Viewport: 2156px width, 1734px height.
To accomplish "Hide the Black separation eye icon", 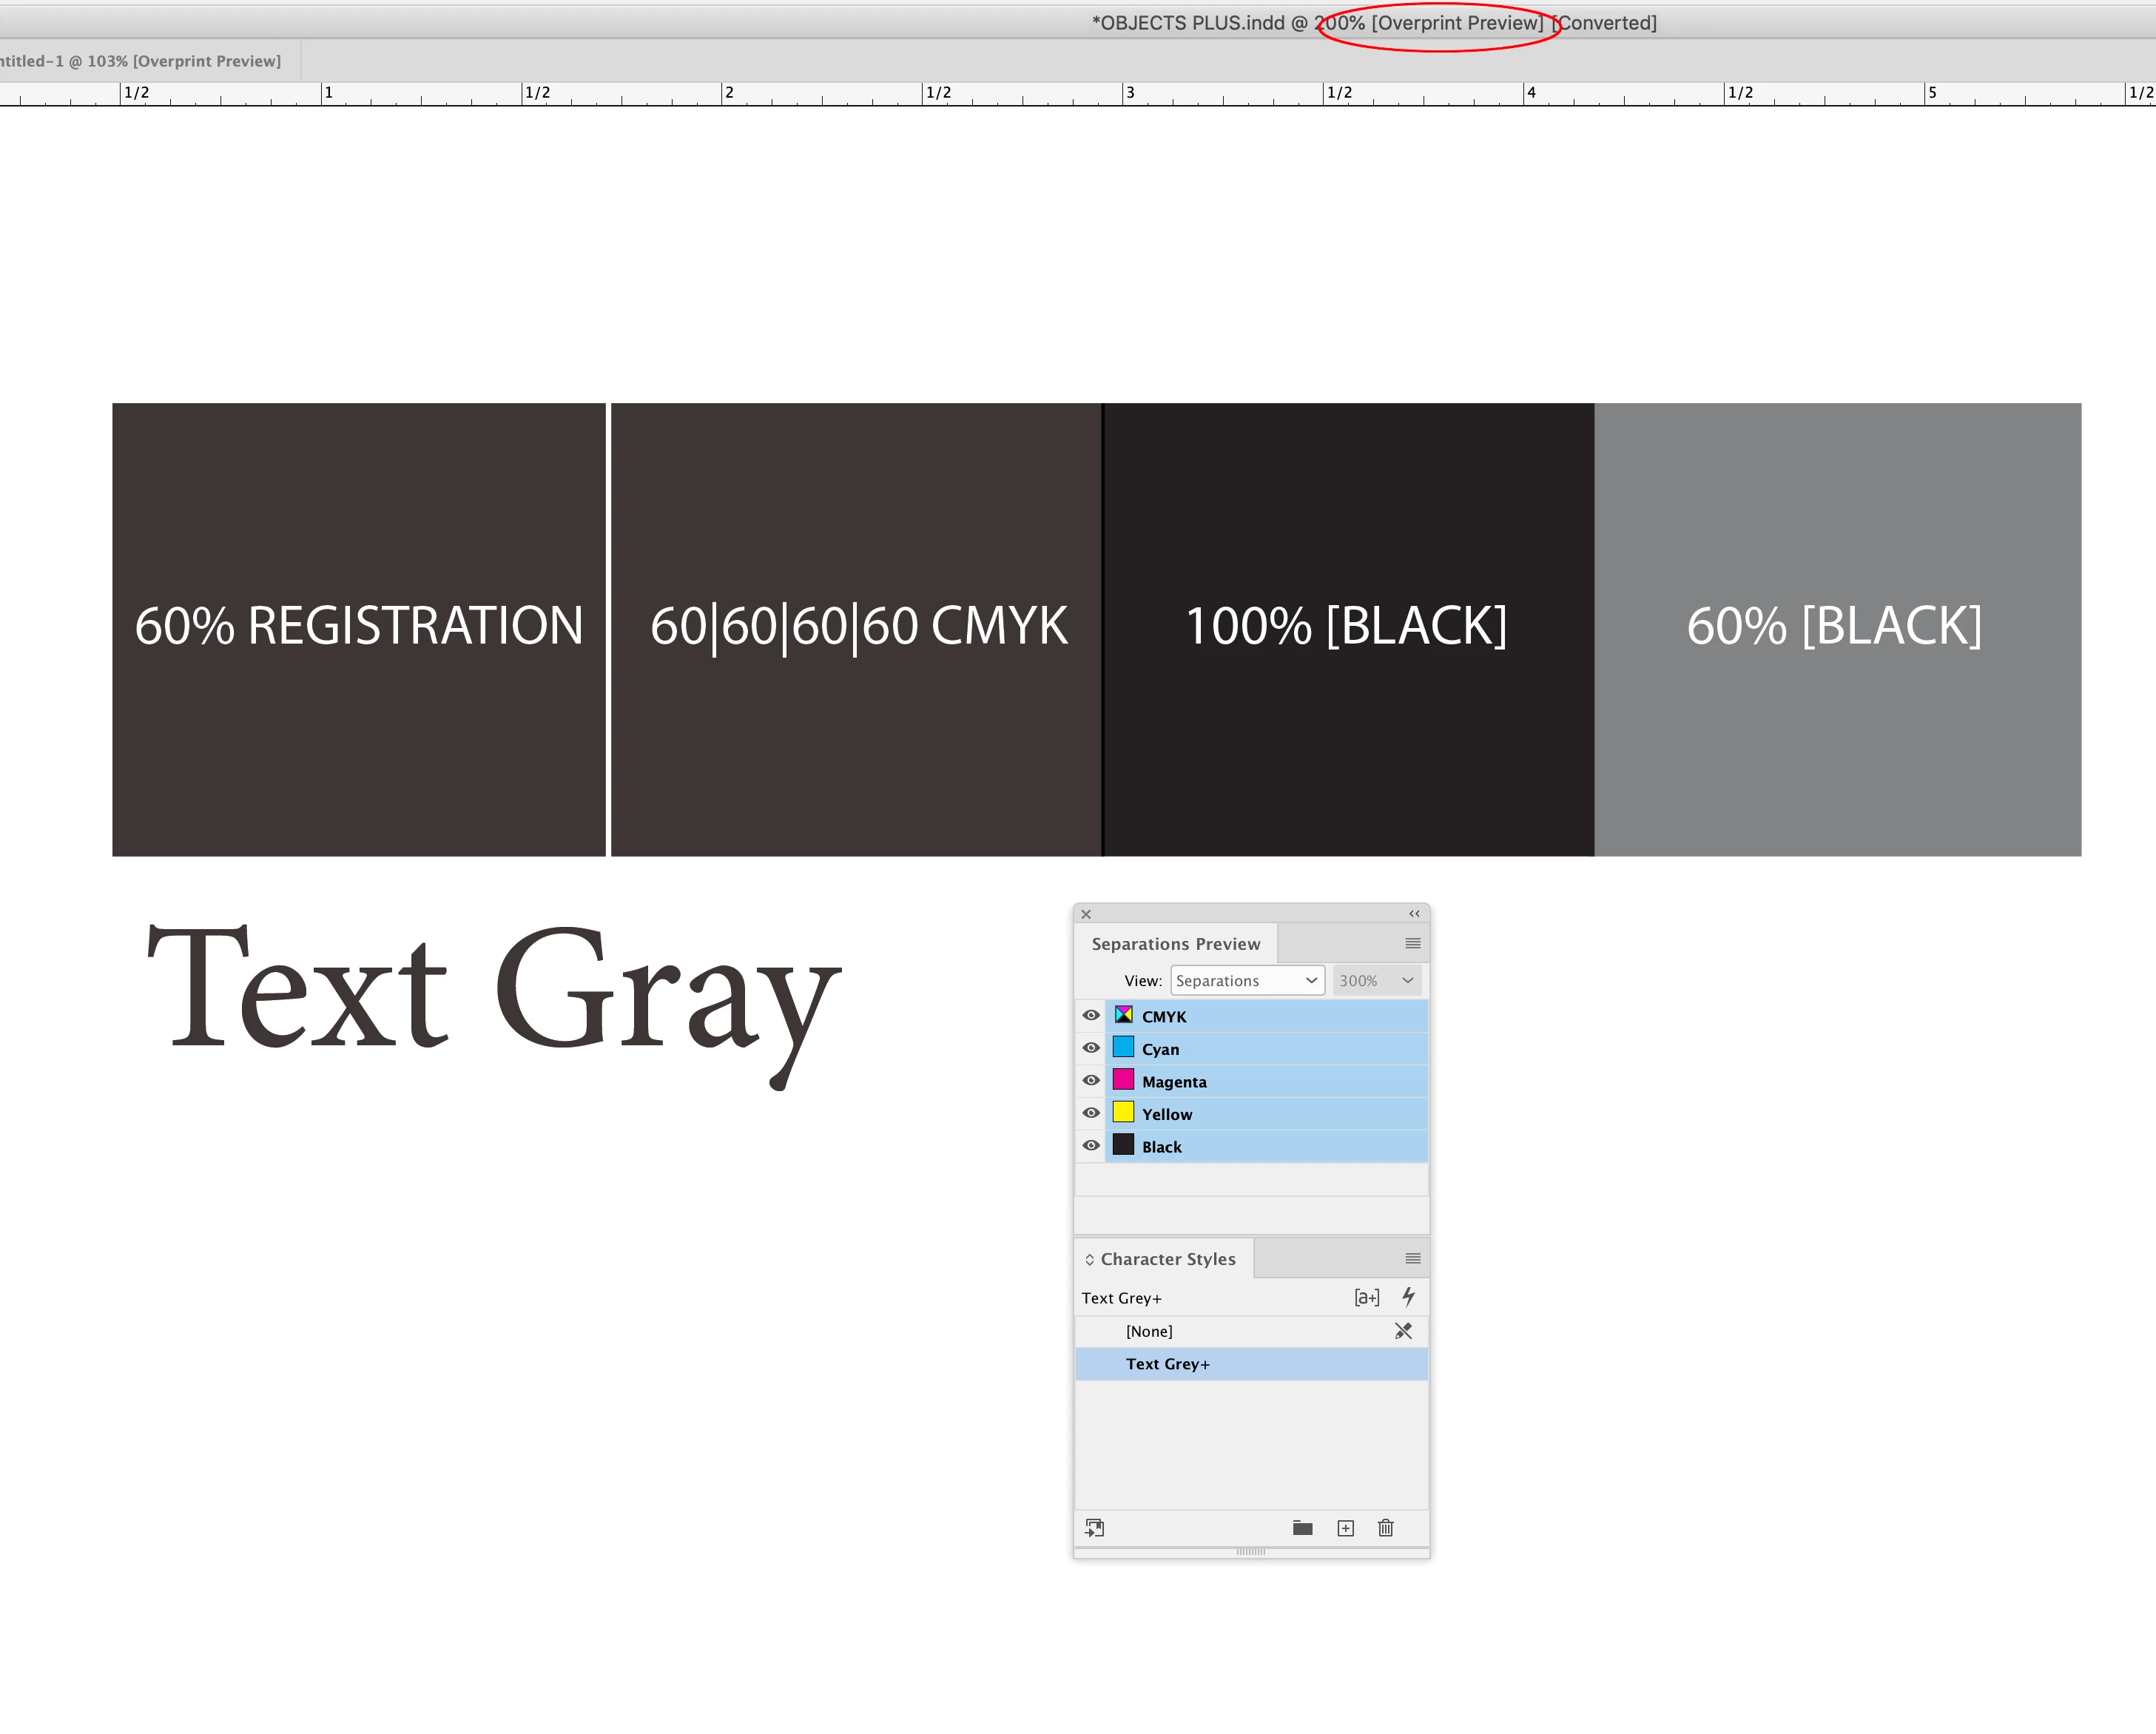I will coord(1091,1146).
